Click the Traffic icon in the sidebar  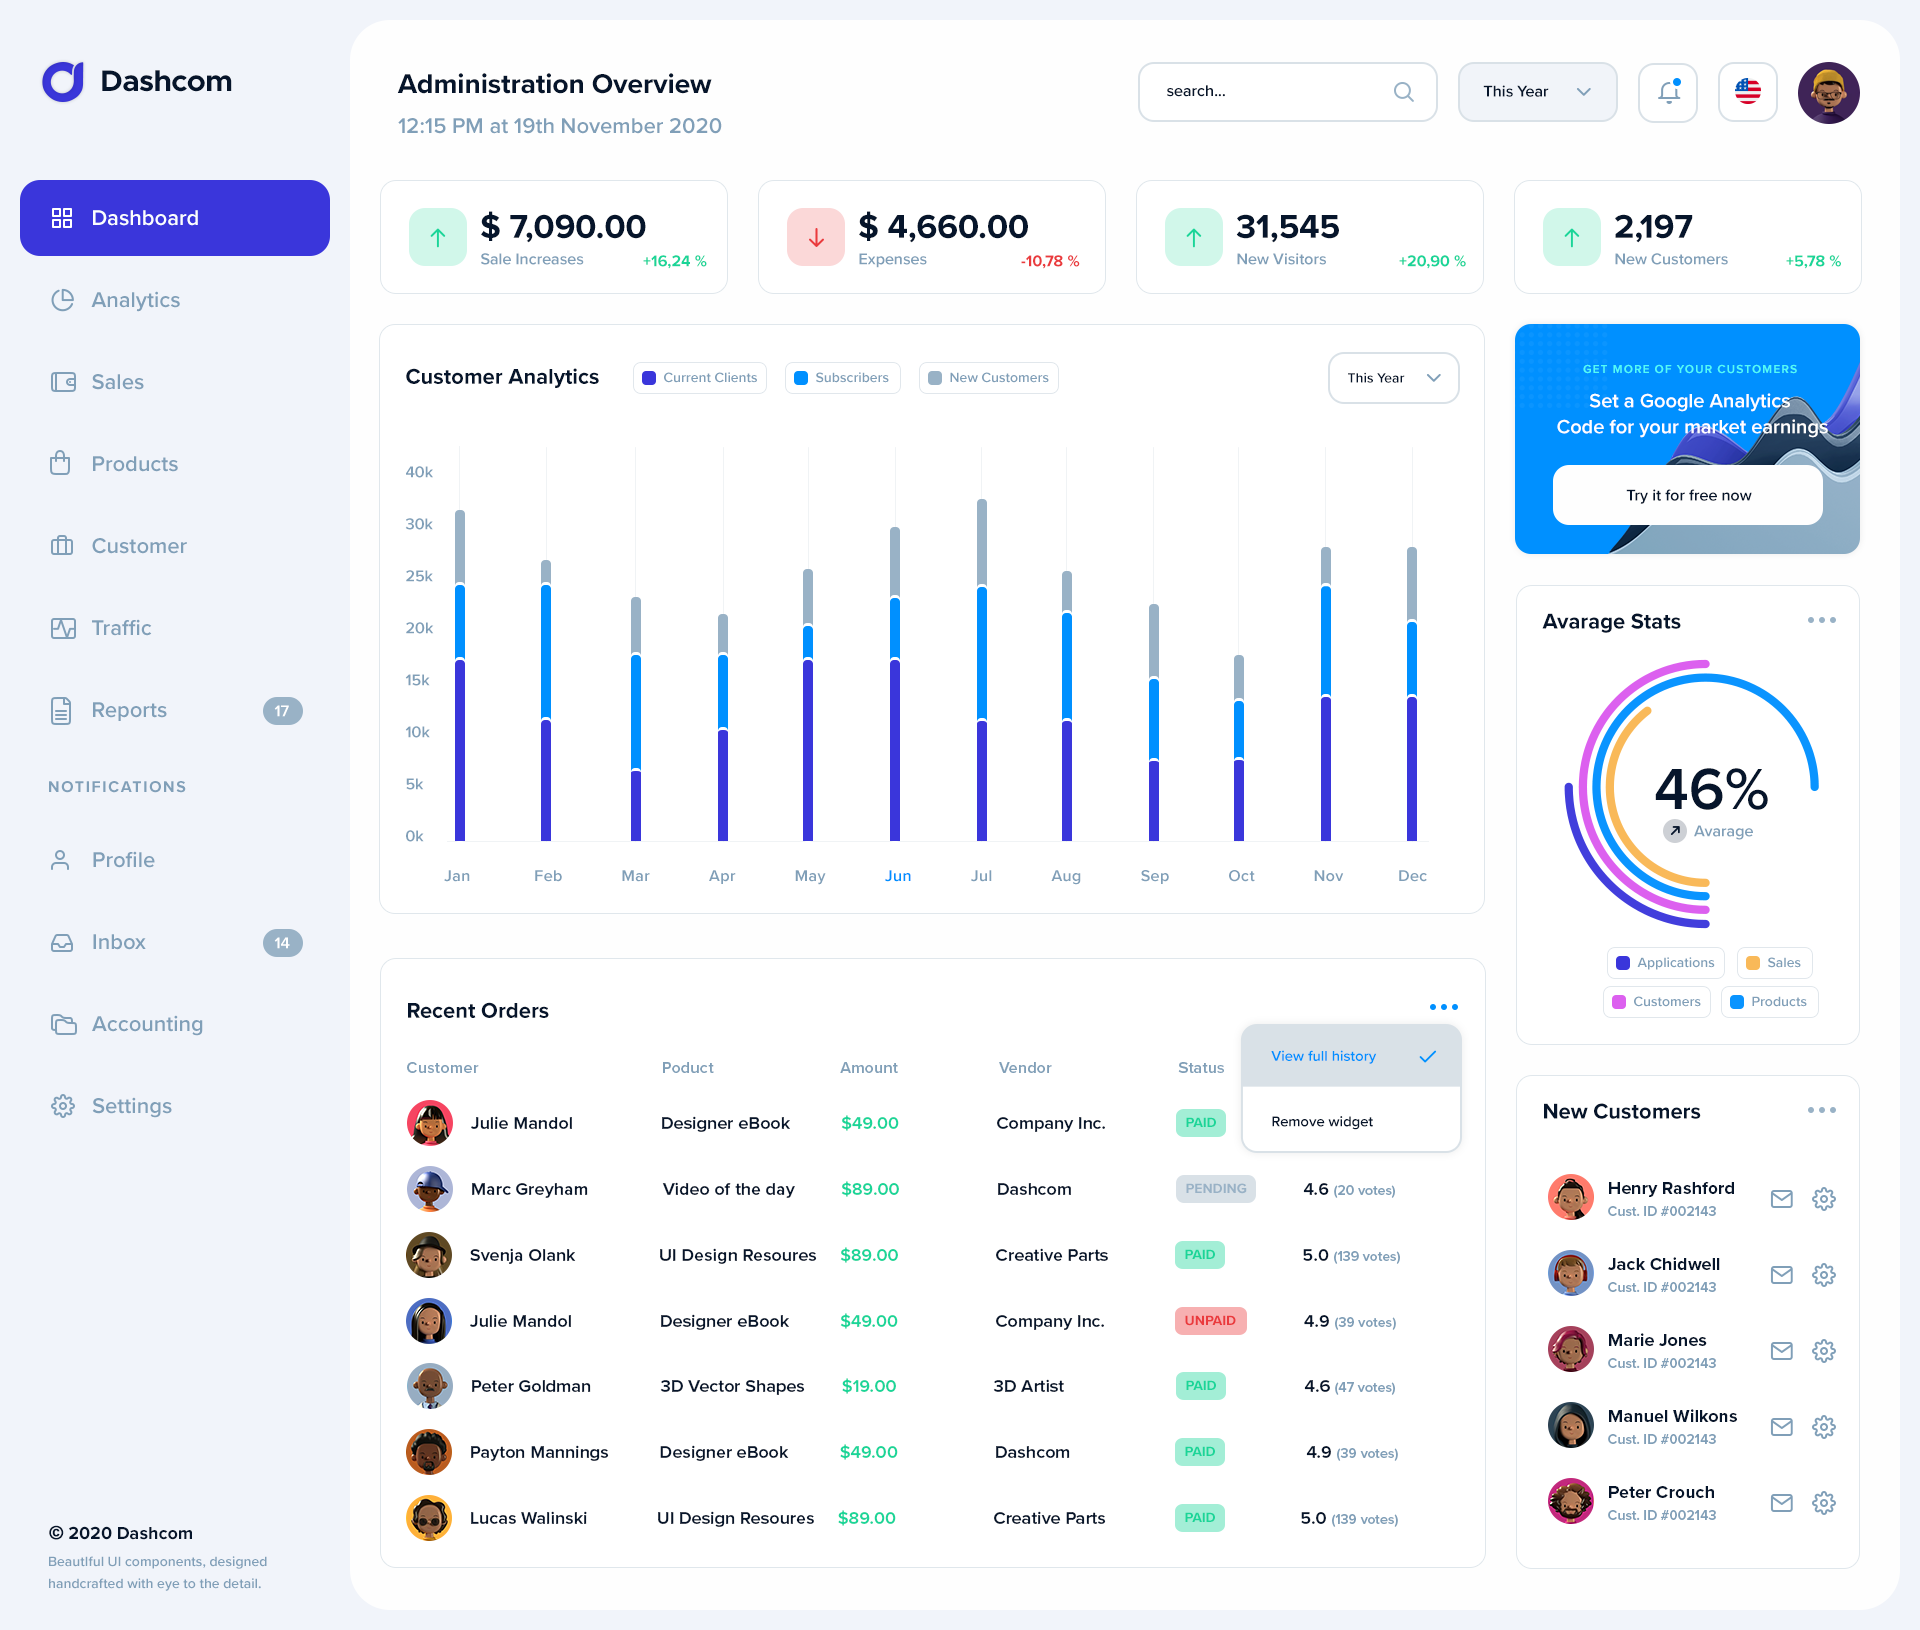[x=63, y=627]
